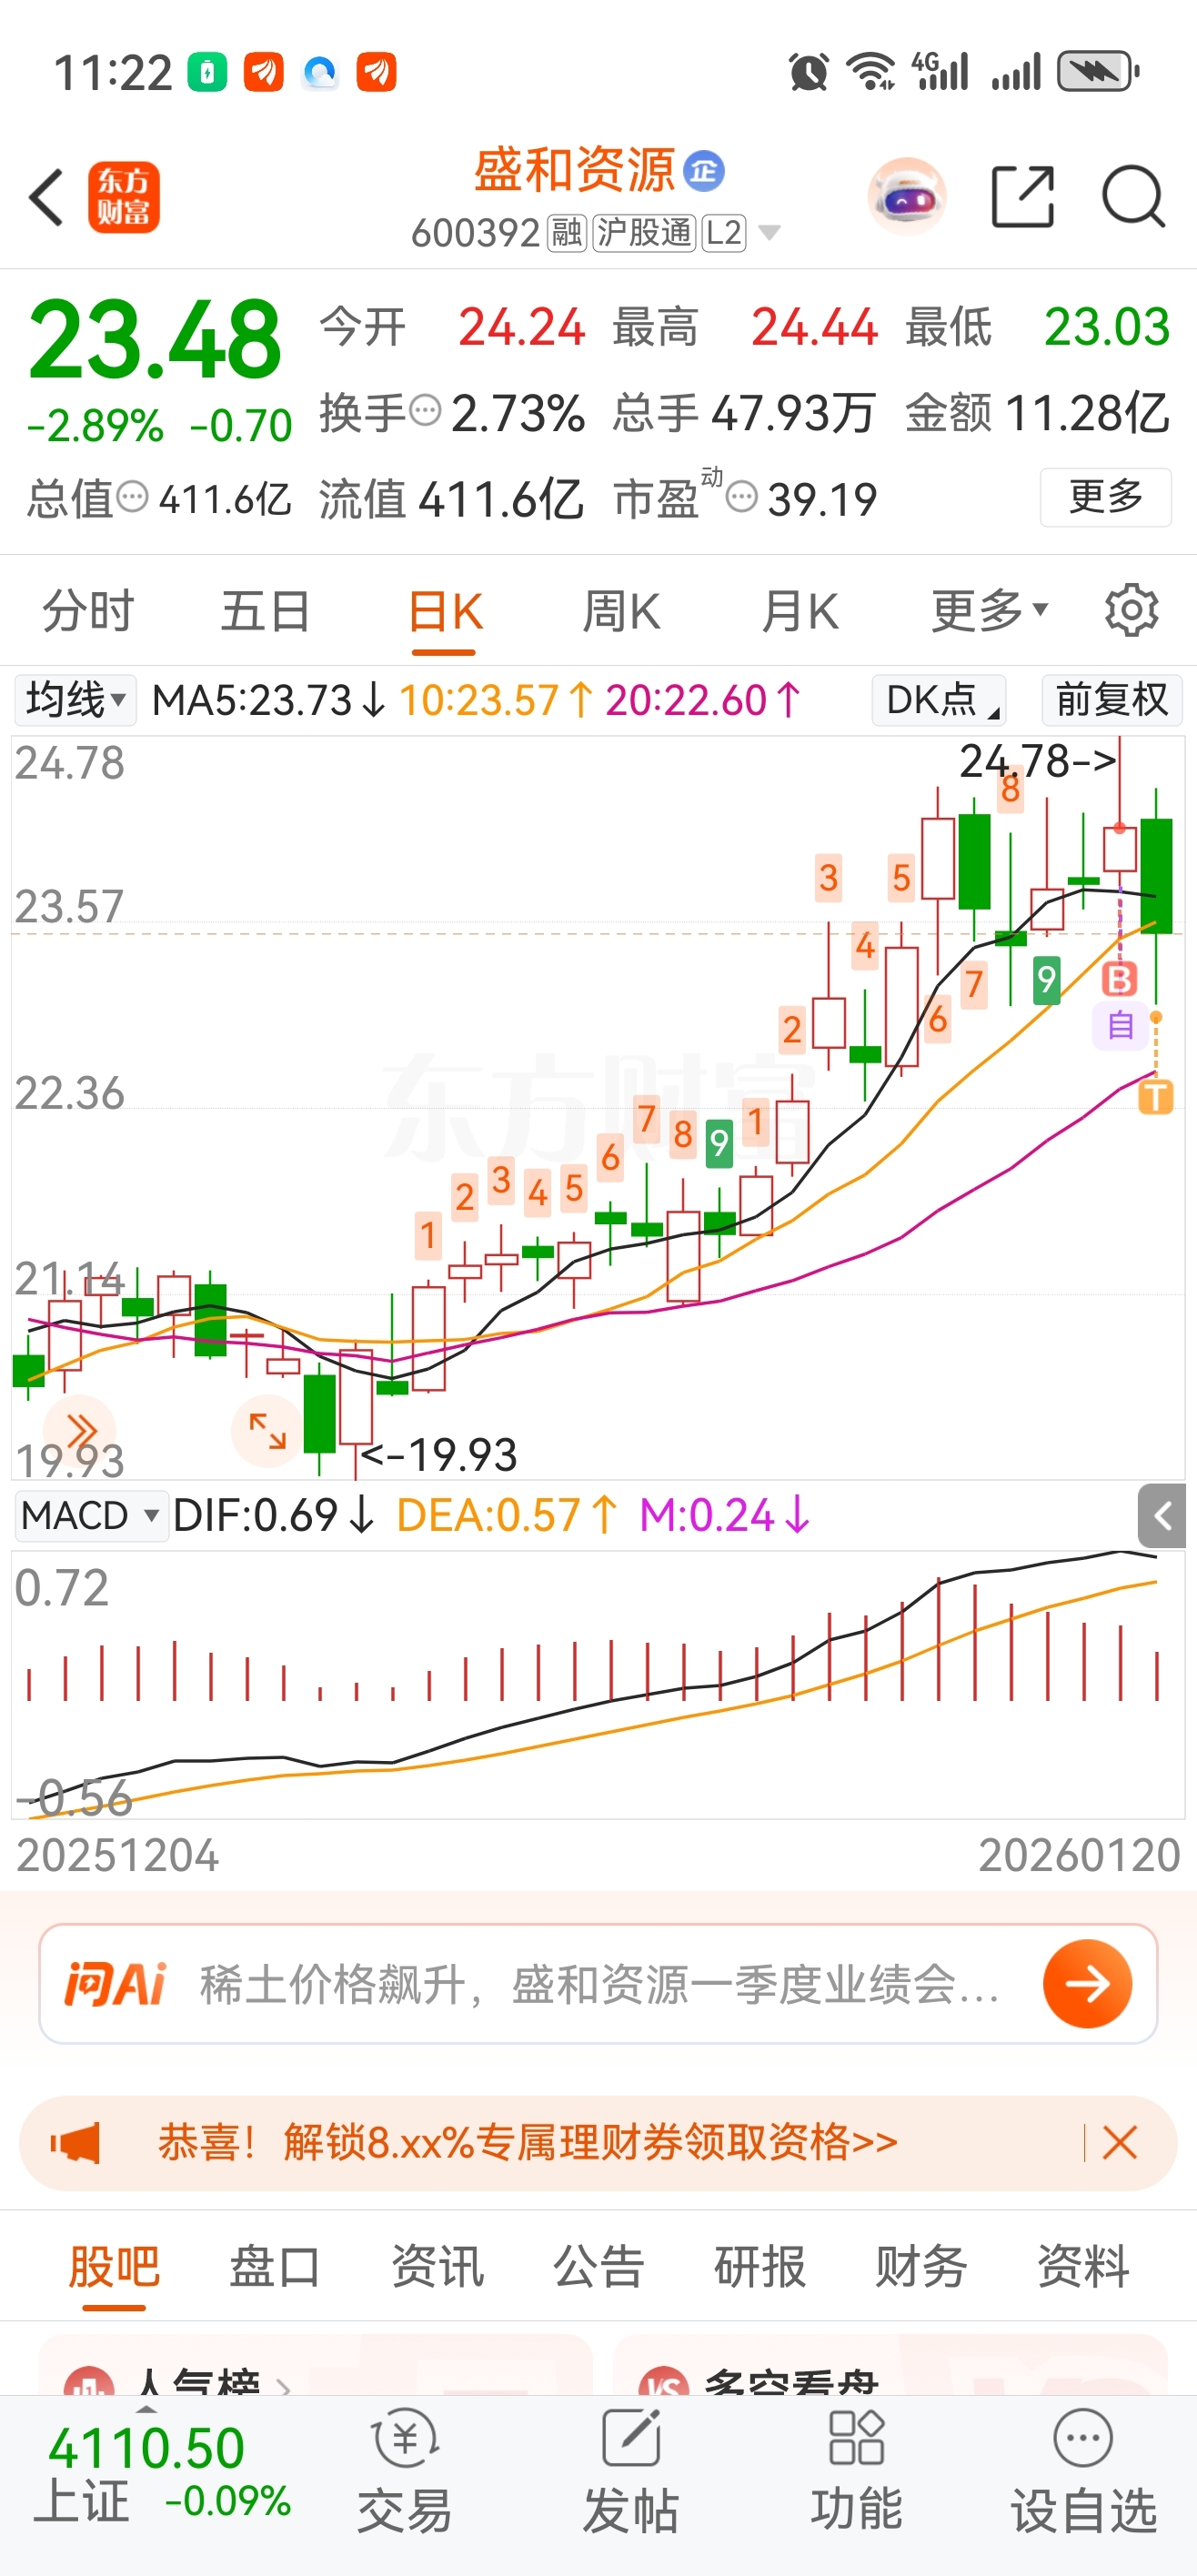Open the robot AI assistant avatar
The height and width of the screenshot is (2576, 1197).
pos(907,196)
